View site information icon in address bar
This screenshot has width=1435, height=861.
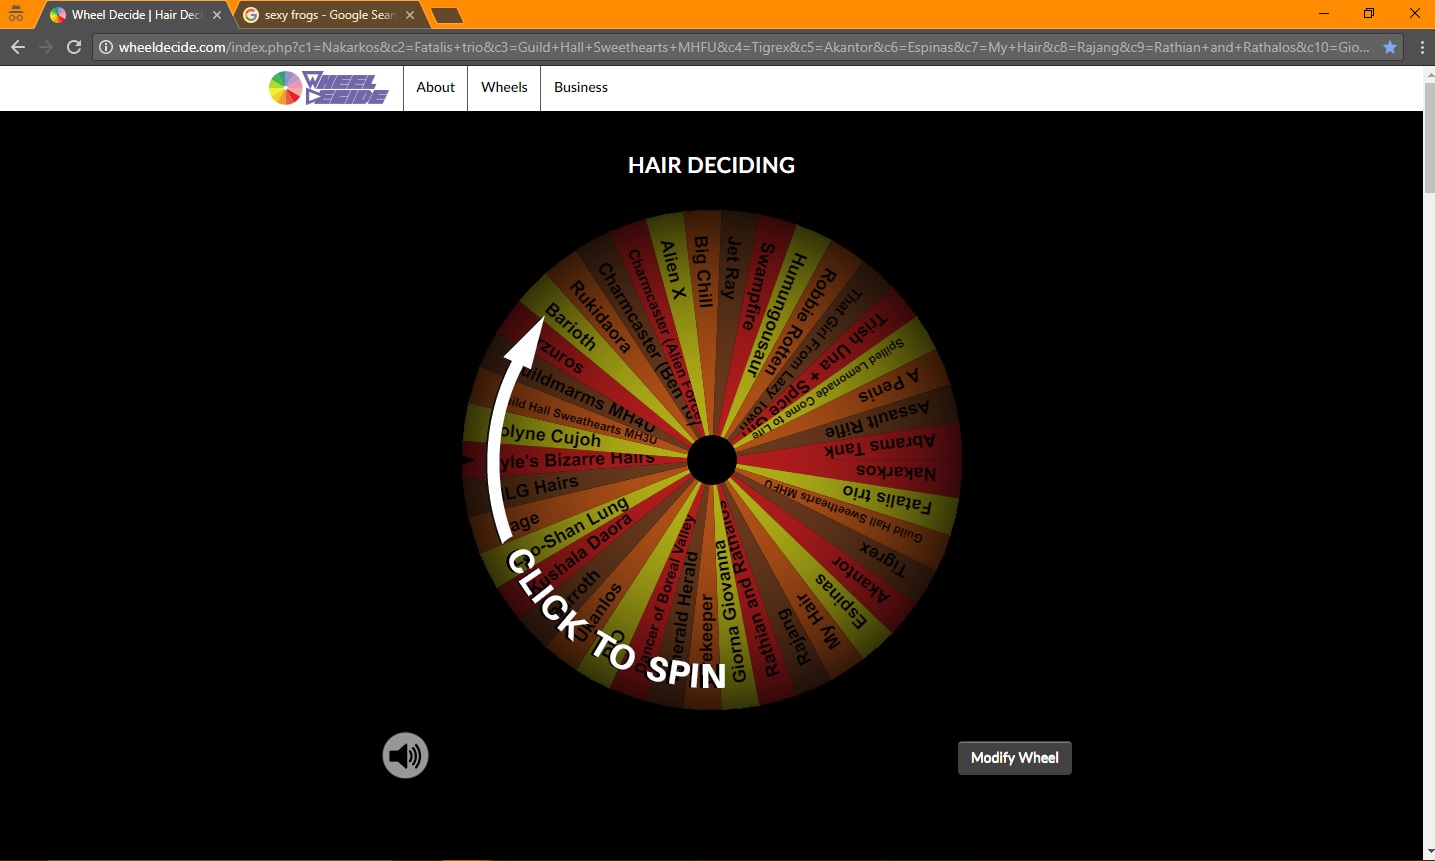[x=106, y=47]
